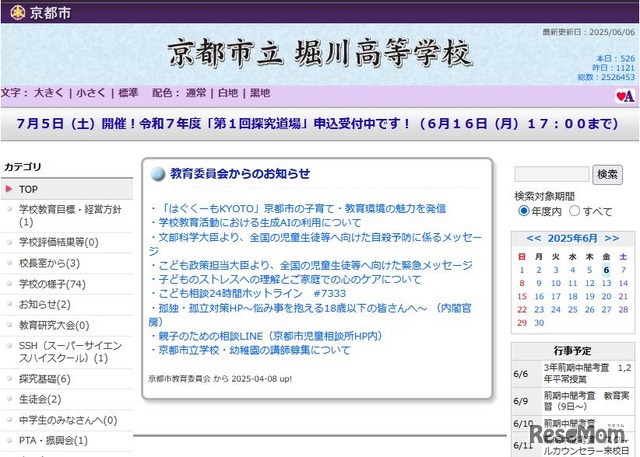
Task: Click the heart A accessibility icon
Action: tap(625, 96)
